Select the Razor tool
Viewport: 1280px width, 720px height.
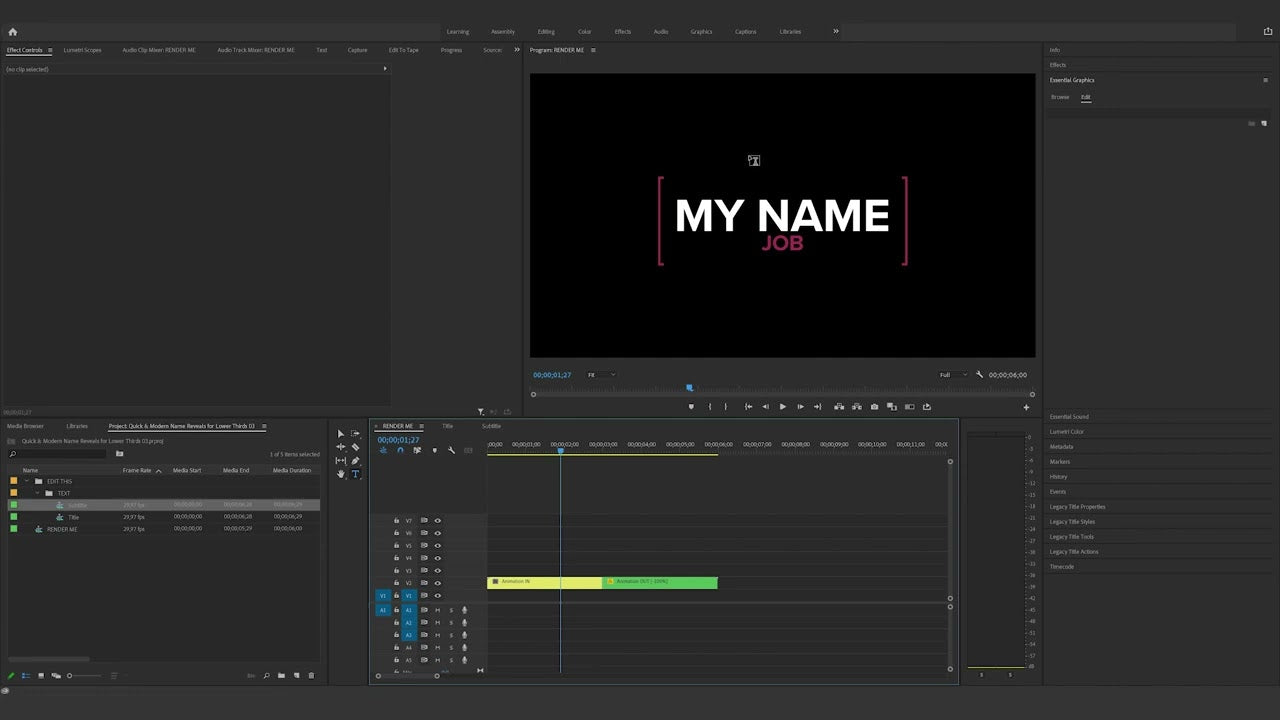point(355,446)
